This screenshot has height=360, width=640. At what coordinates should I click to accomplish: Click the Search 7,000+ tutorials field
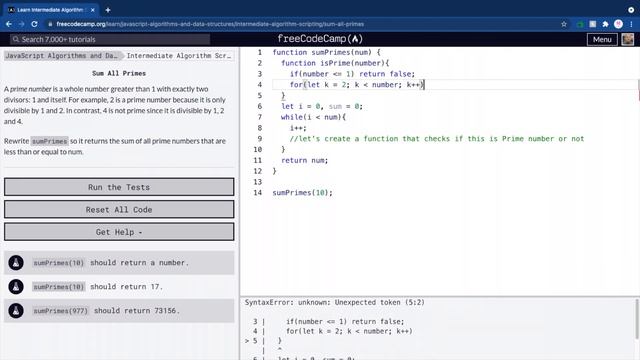point(110,39)
